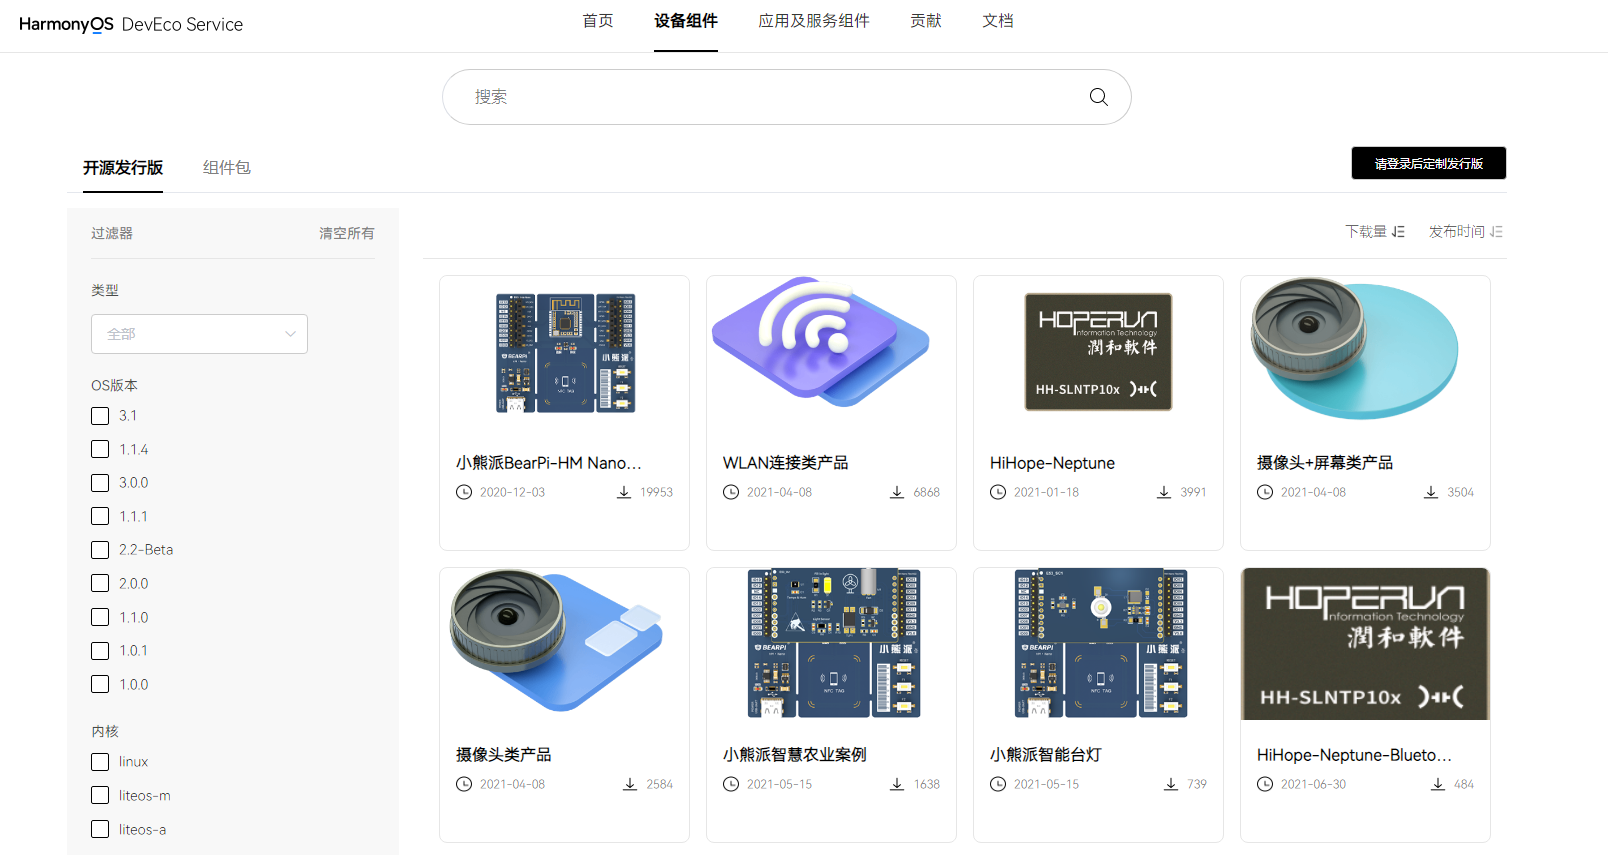The width and height of the screenshot is (1608, 855).
Task: Open the 应用及服务组件 nav item
Action: [814, 21]
